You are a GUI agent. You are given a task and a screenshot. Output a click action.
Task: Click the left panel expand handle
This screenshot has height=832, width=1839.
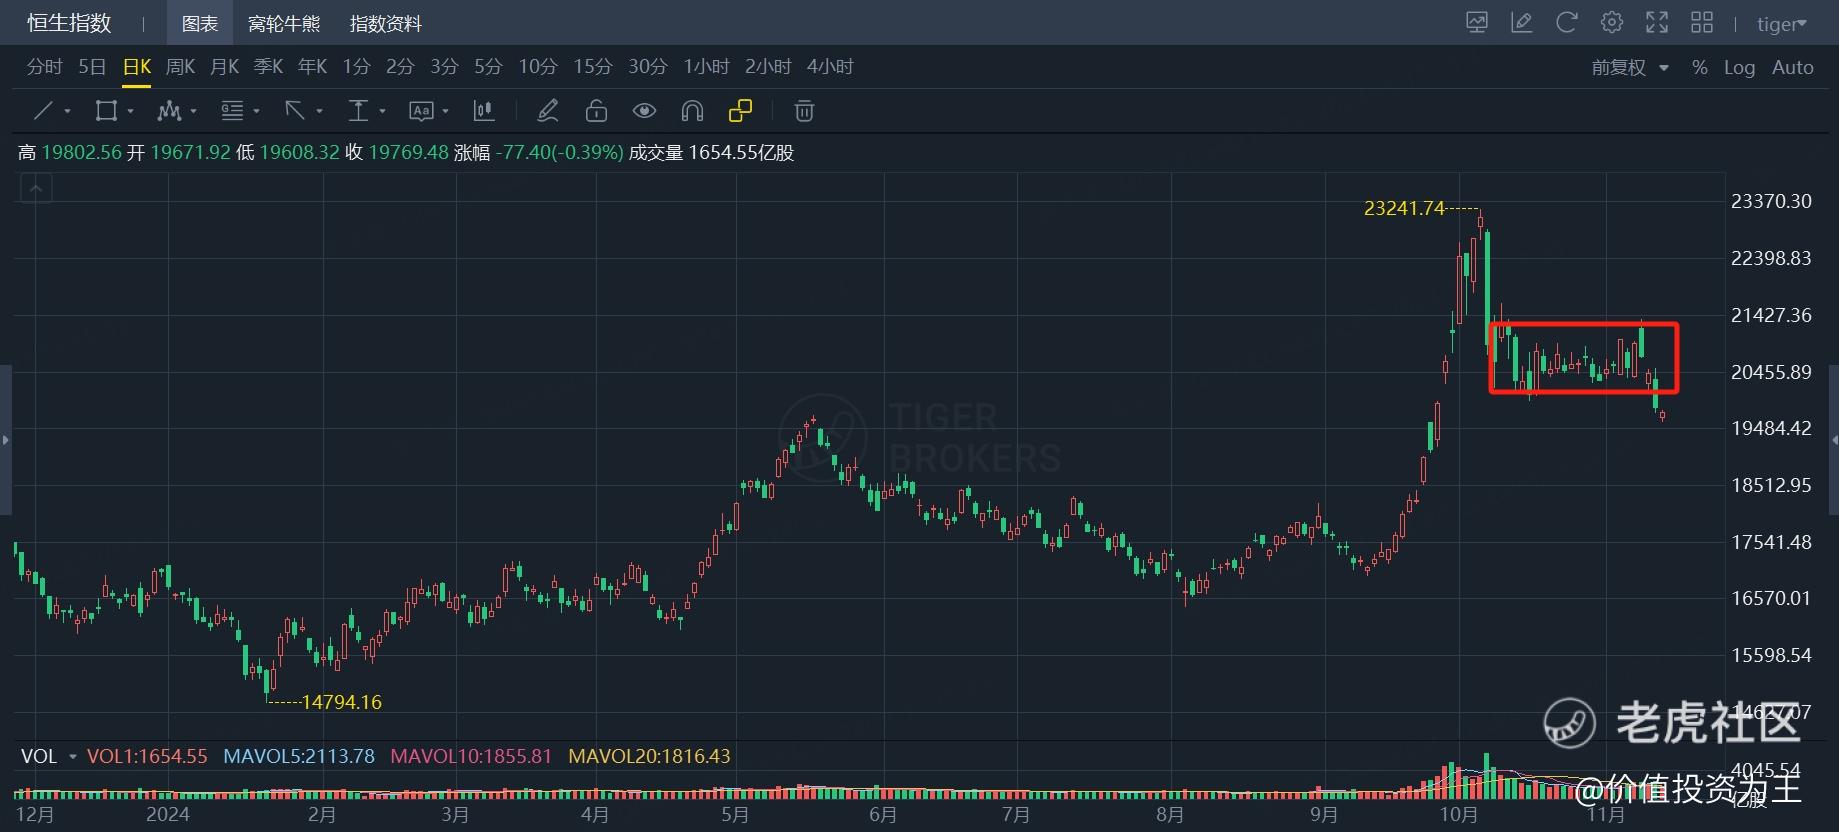tap(5, 440)
